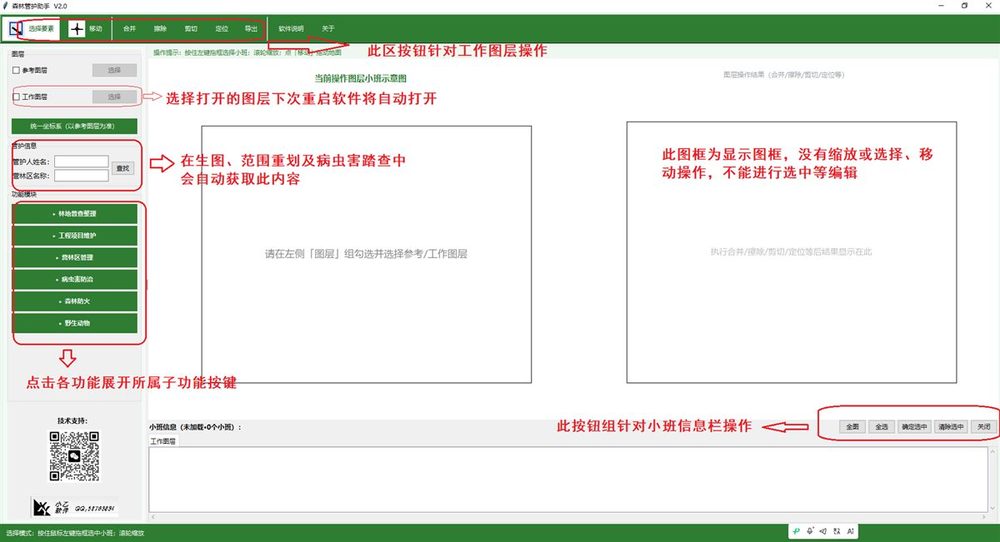
Task: Click 选择 button beside 参考图层
Action: (114, 70)
